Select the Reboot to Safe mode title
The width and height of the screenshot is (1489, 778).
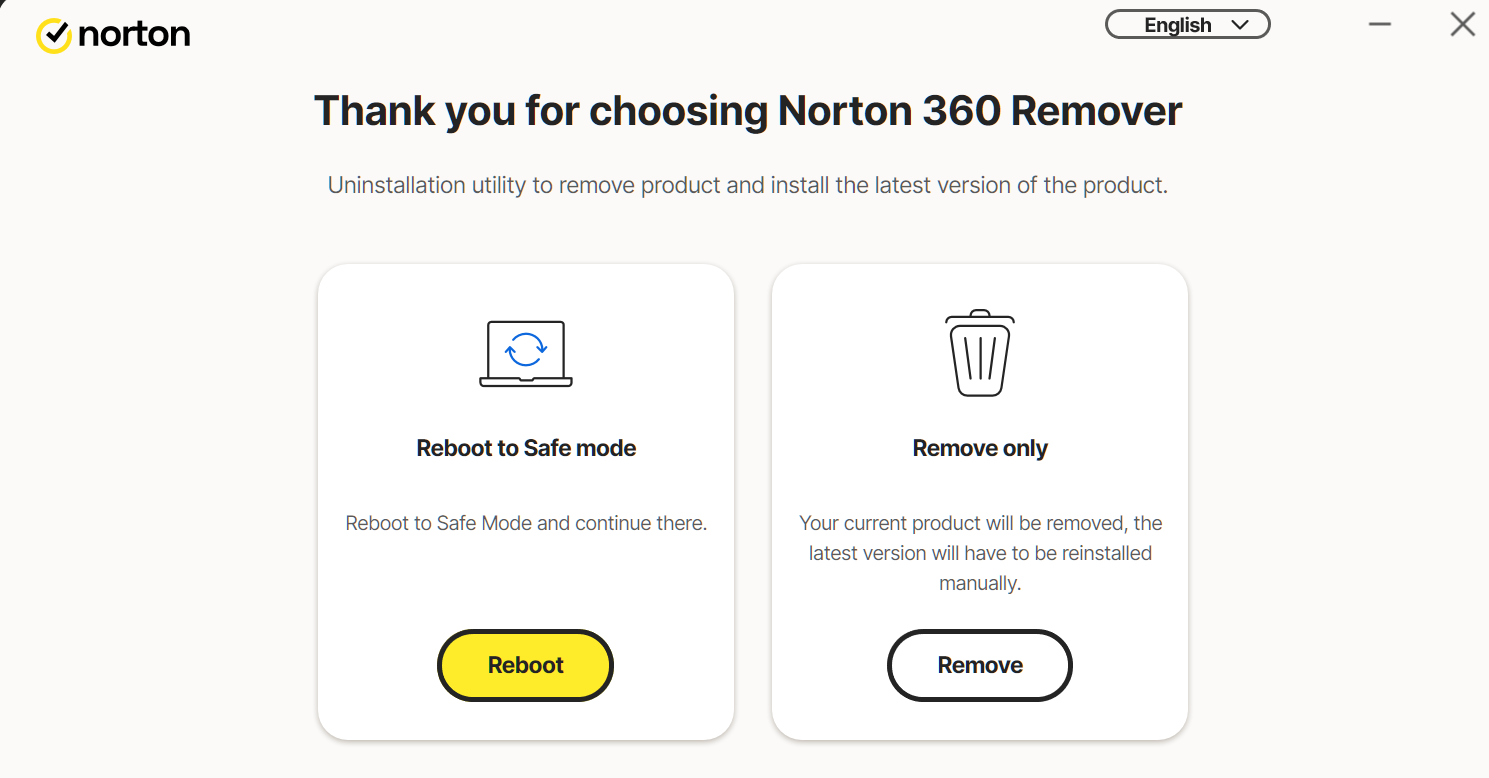click(526, 448)
